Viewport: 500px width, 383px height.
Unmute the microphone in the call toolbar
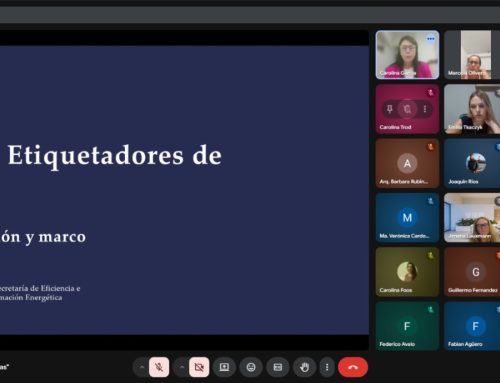(159, 367)
